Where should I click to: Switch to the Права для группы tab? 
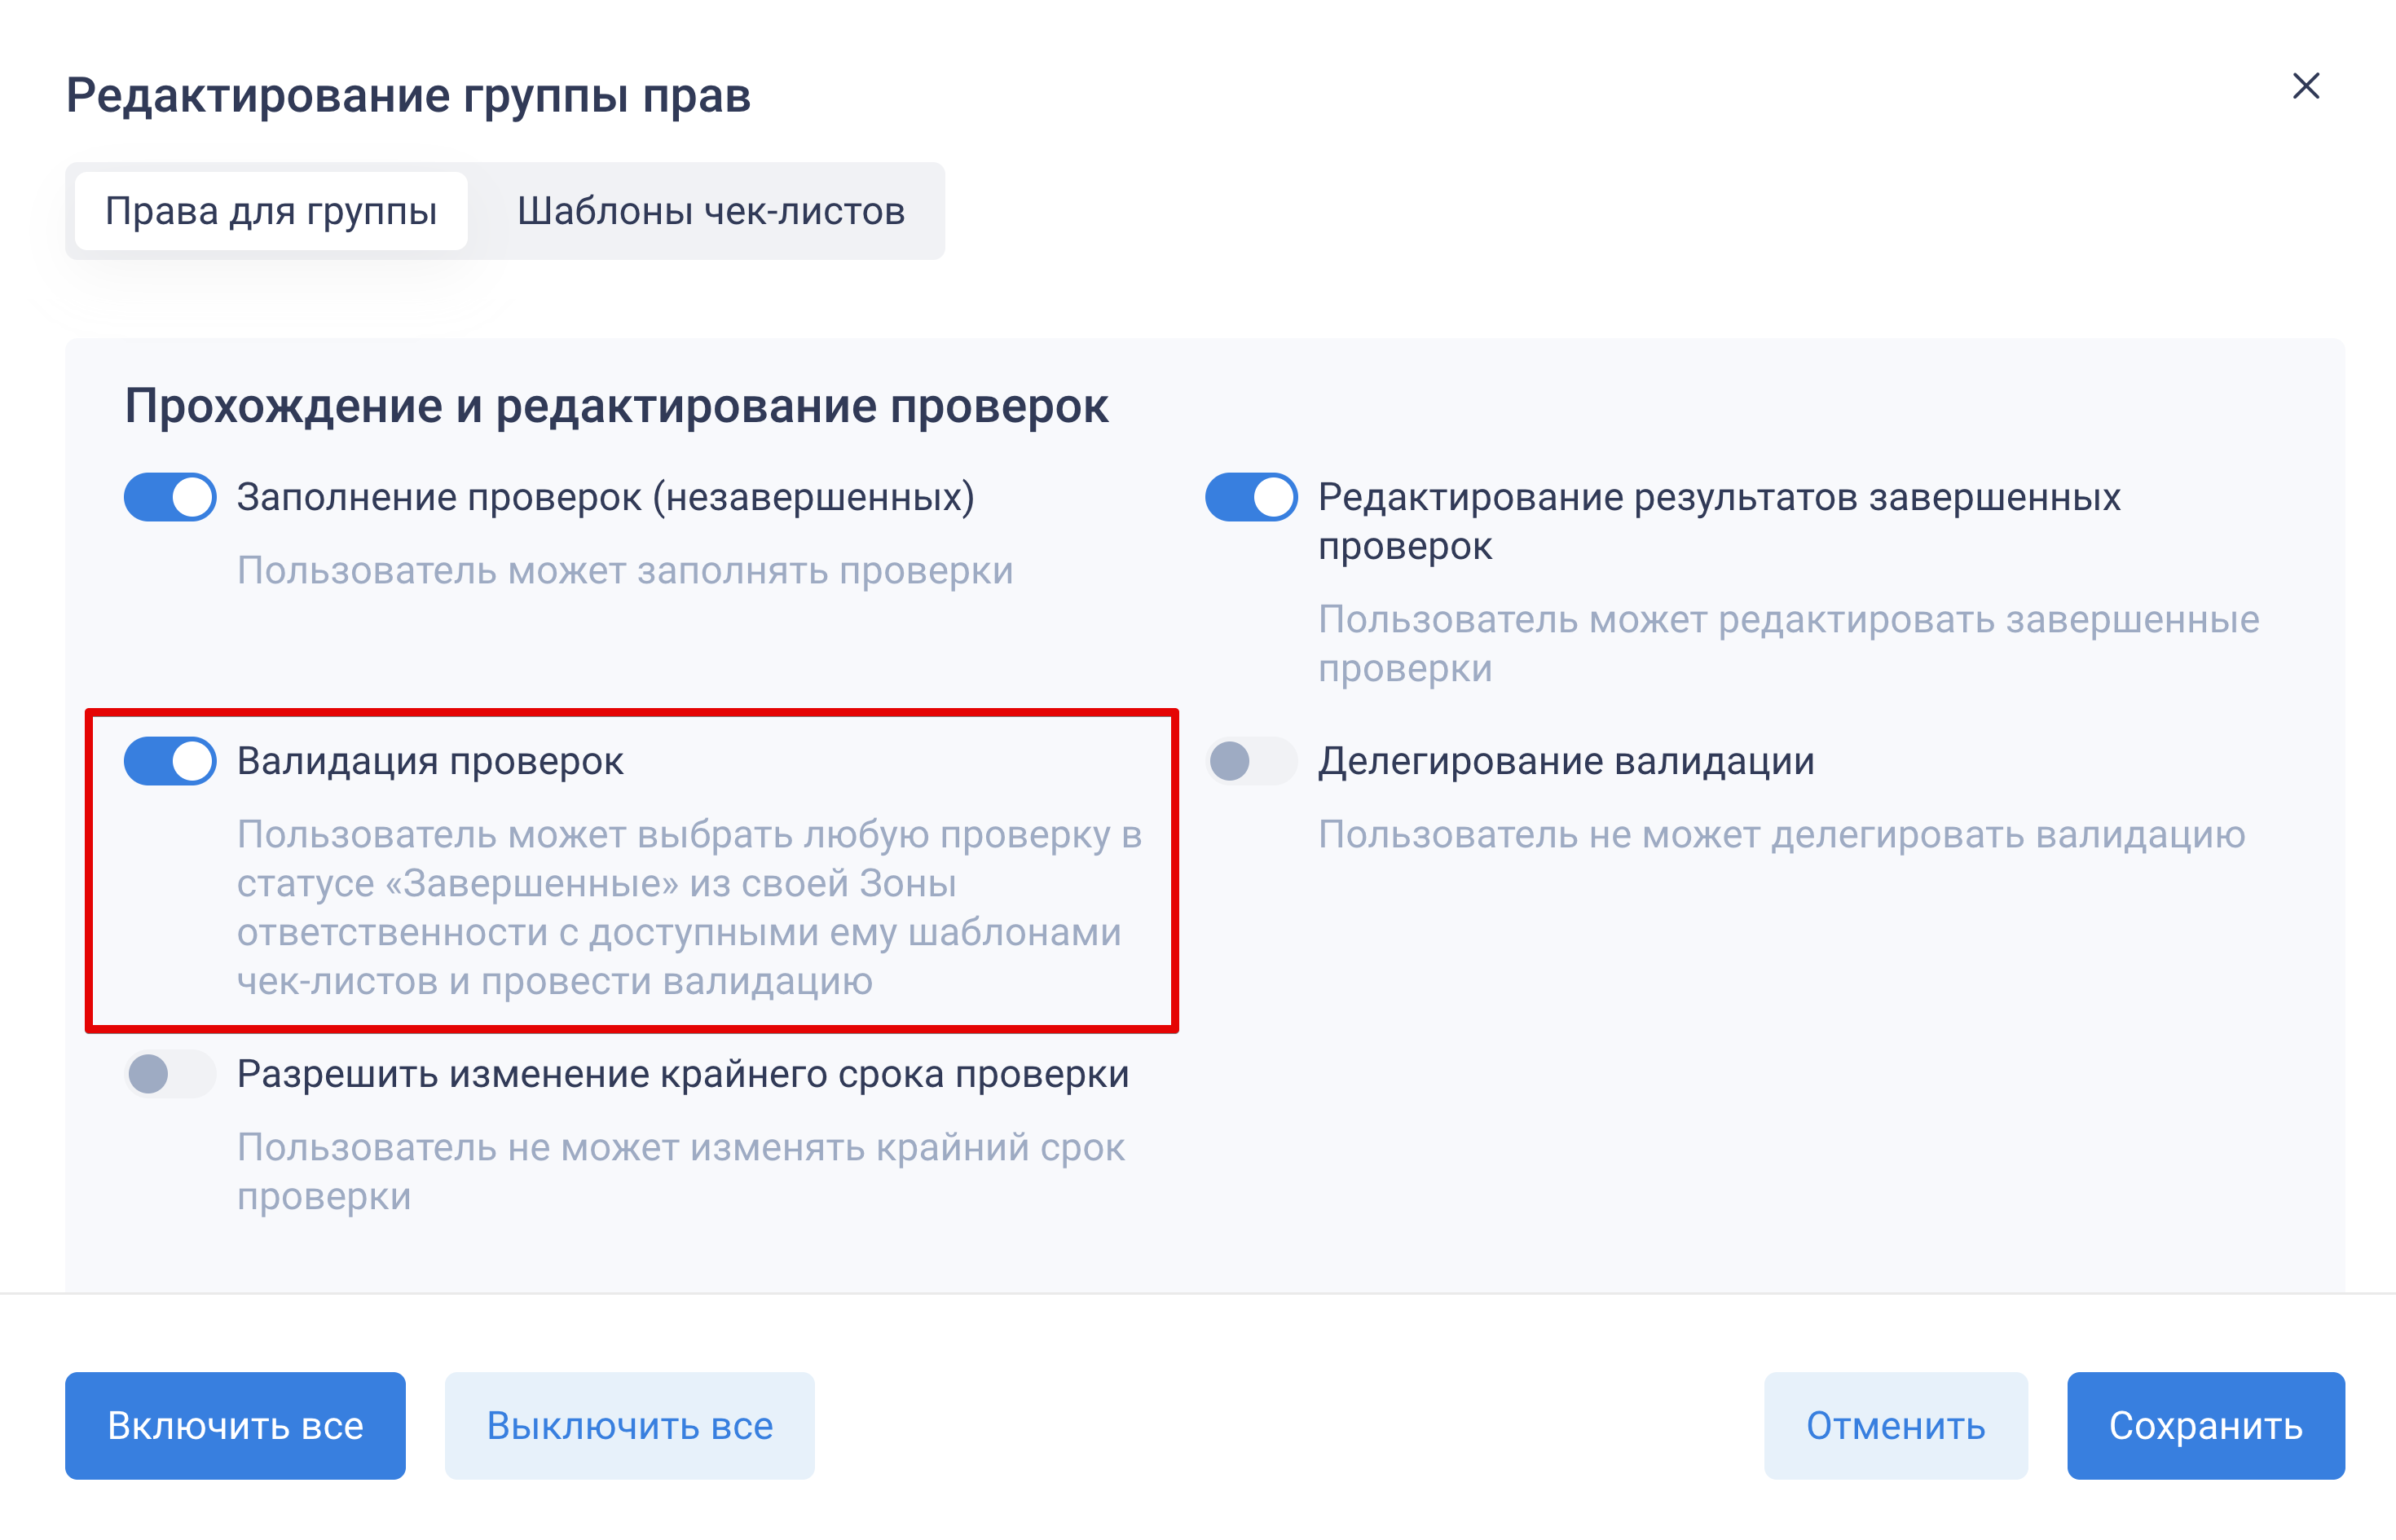[x=271, y=211]
